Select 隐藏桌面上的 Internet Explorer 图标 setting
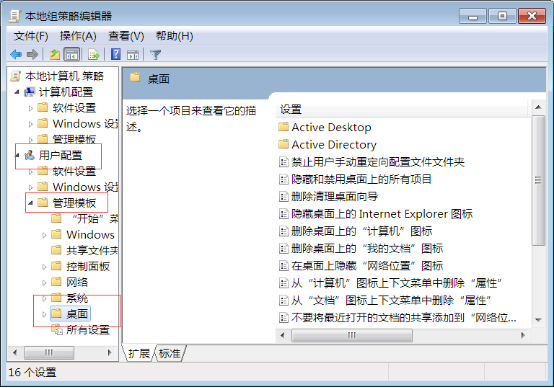The height and width of the screenshot is (388, 554). coord(382,214)
